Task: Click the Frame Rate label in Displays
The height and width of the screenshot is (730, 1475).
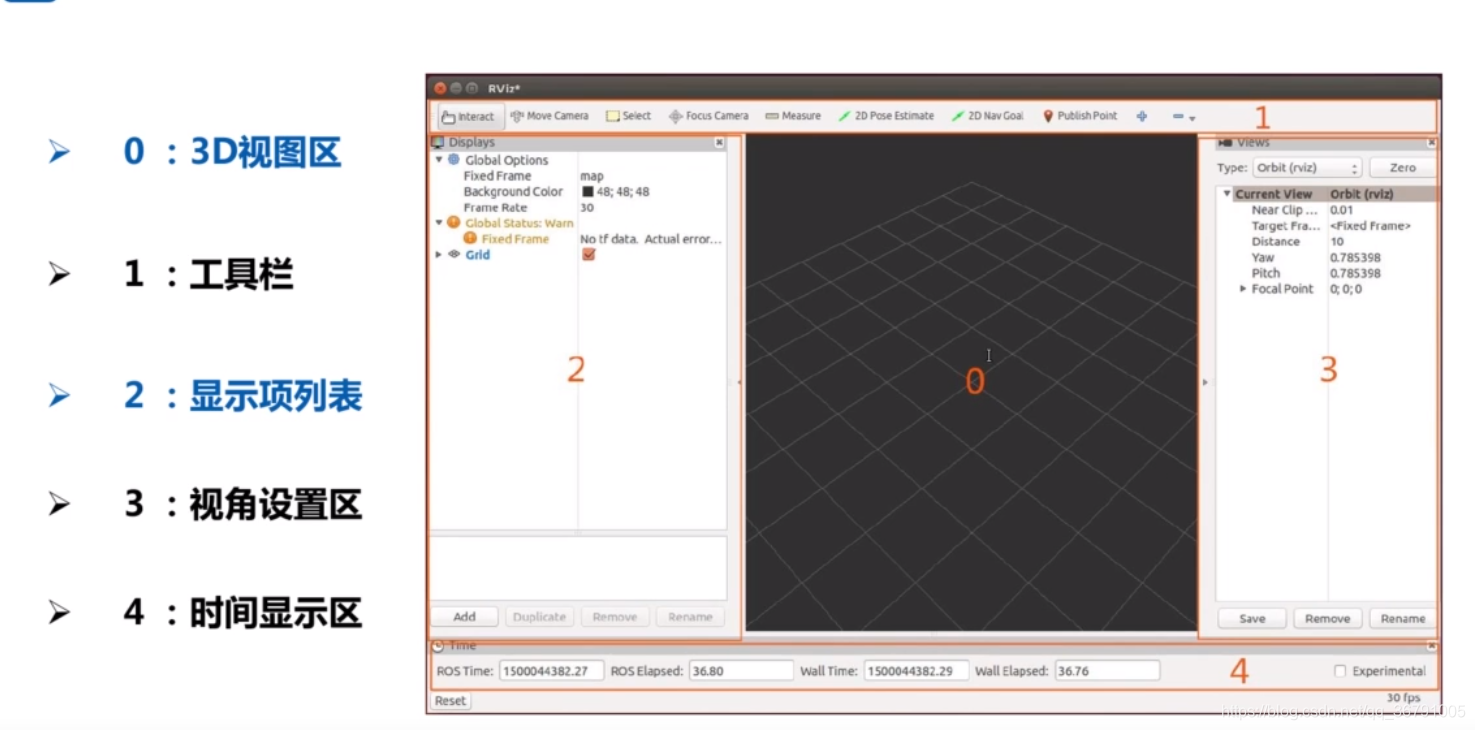Action: click(x=495, y=208)
